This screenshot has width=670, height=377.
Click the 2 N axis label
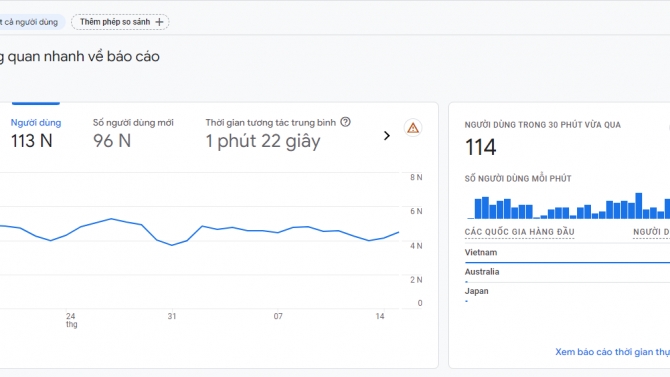[x=416, y=280]
